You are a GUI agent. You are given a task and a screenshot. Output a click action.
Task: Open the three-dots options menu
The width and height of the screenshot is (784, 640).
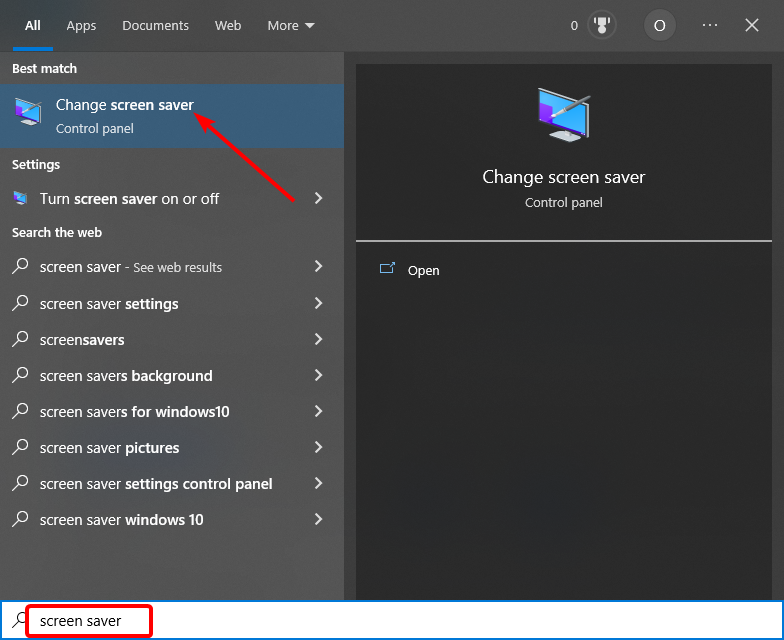click(710, 25)
